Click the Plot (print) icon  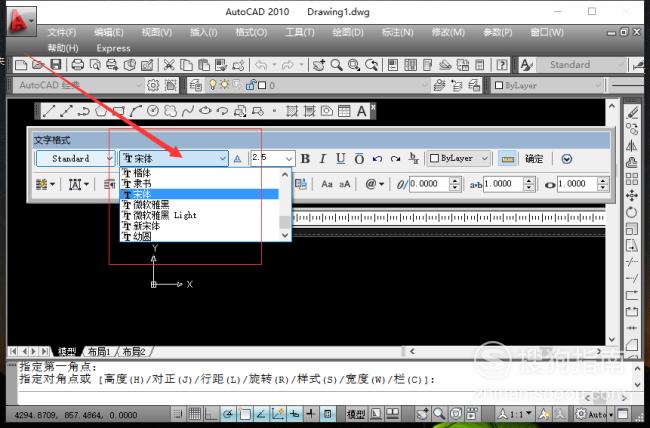(78, 65)
